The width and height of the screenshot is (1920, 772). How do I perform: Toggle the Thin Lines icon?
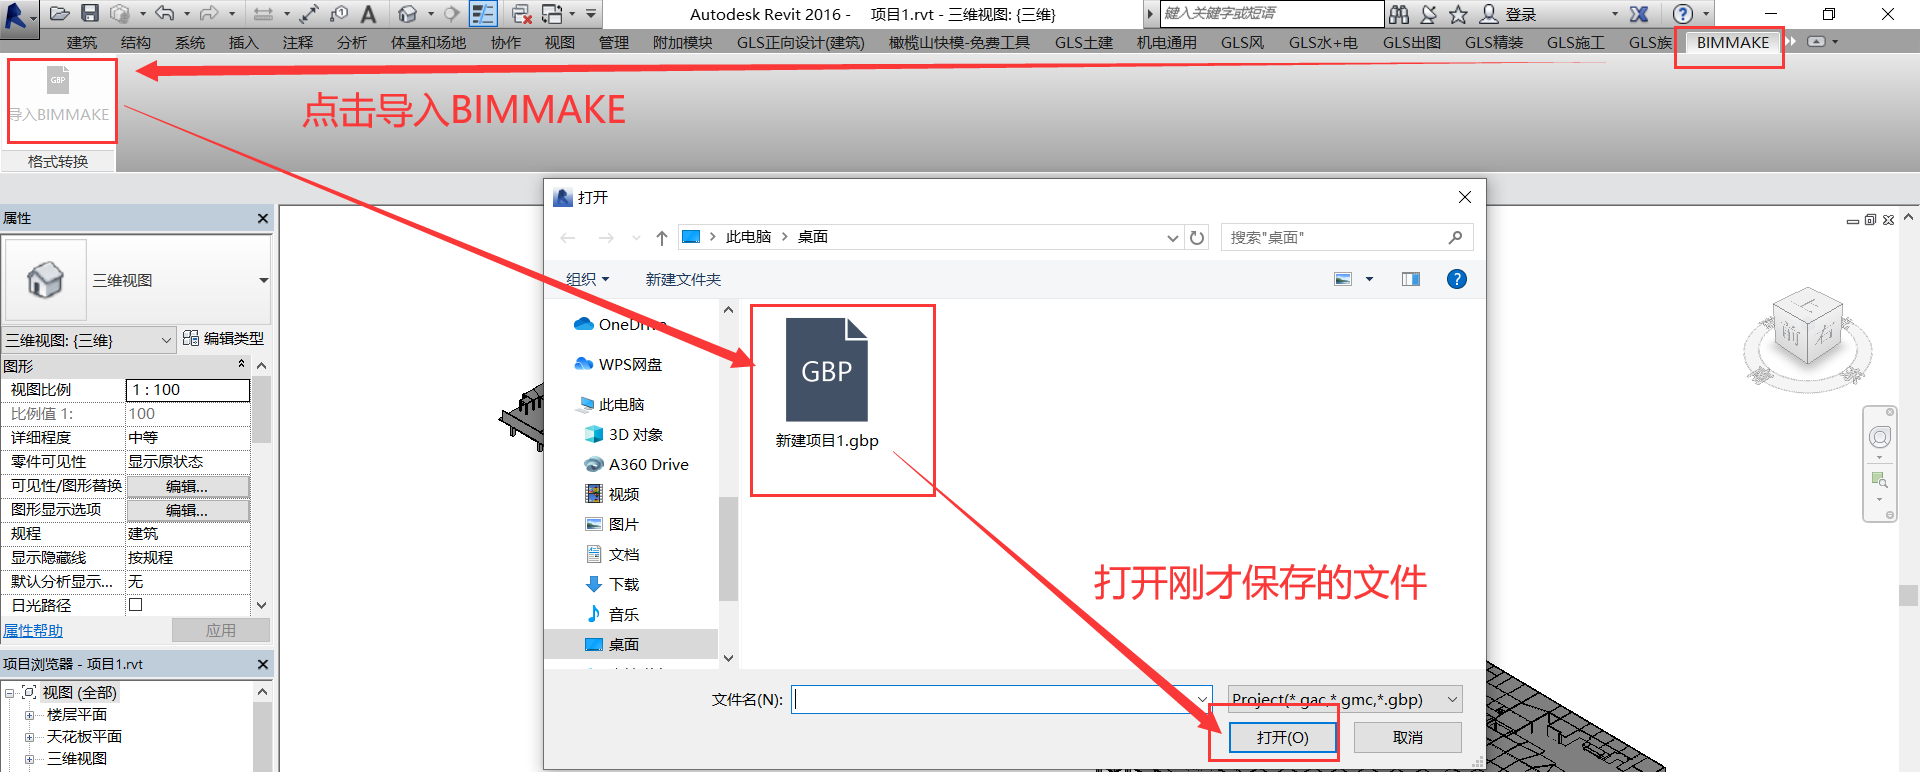(483, 14)
